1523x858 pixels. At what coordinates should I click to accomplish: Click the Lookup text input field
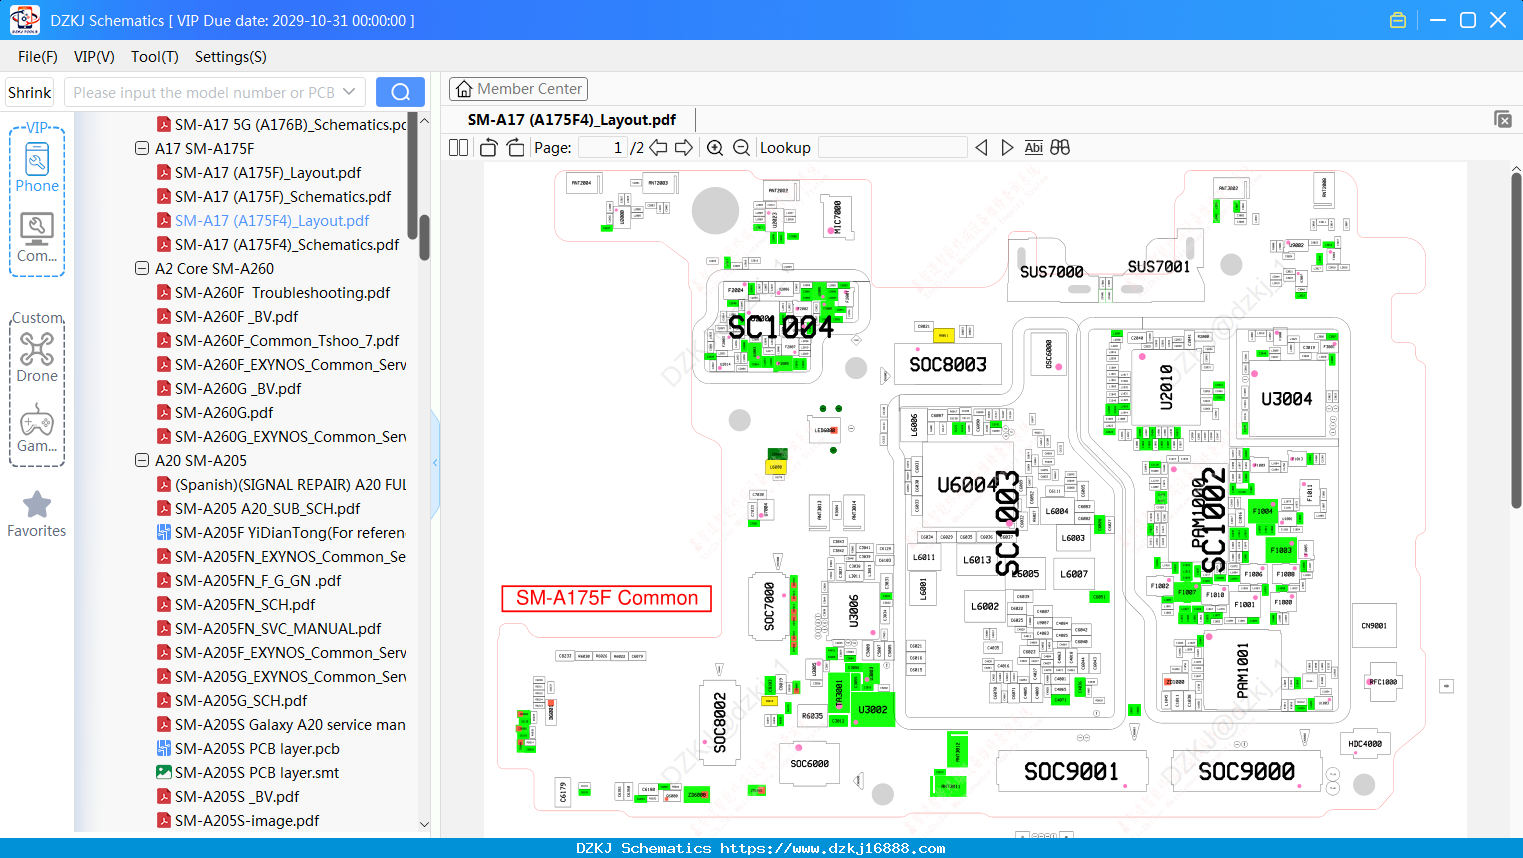[x=892, y=148]
